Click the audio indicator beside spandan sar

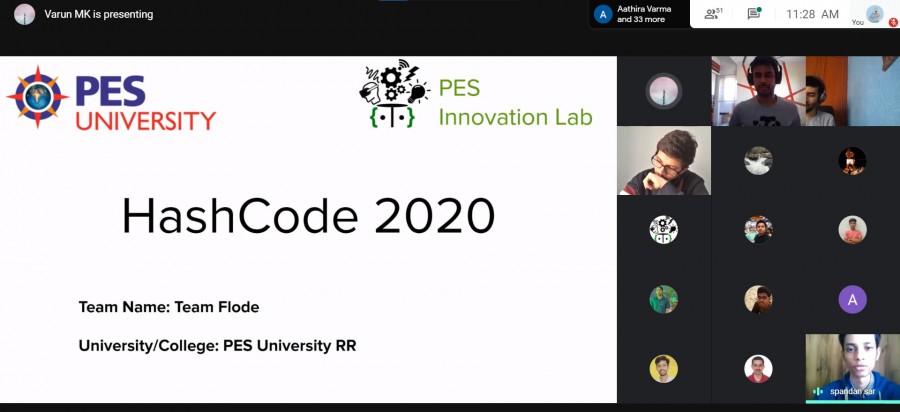pyautogui.click(x=818, y=391)
